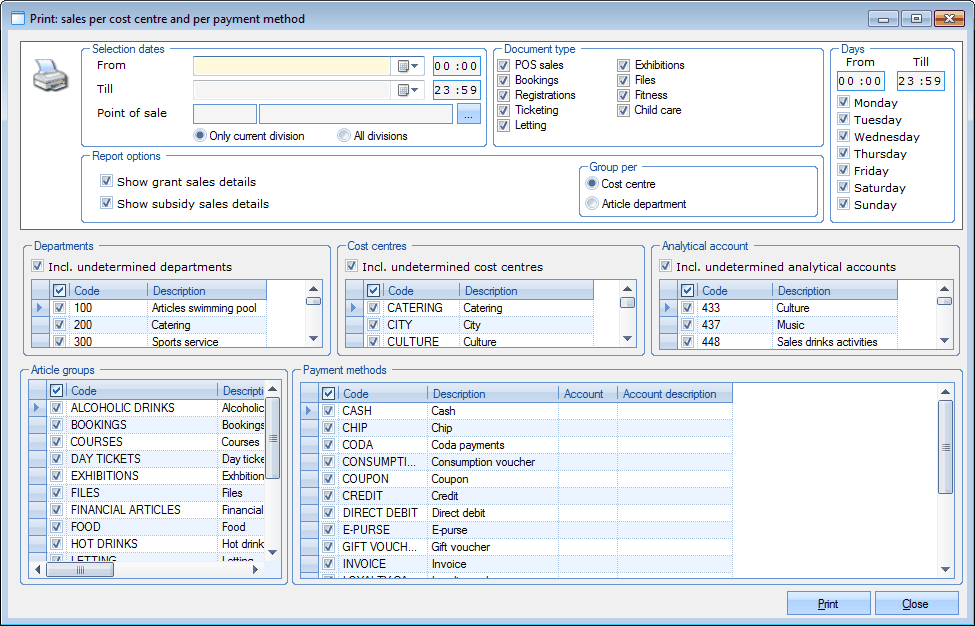
Task: Click the Close button
Action: click(915, 604)
